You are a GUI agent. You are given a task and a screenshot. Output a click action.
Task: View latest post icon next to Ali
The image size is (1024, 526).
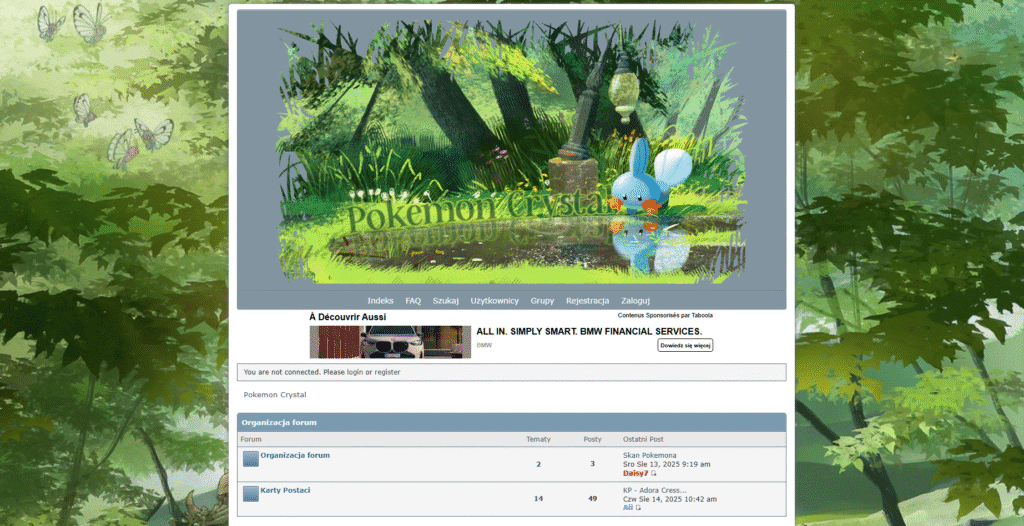(x=638, y=508)
